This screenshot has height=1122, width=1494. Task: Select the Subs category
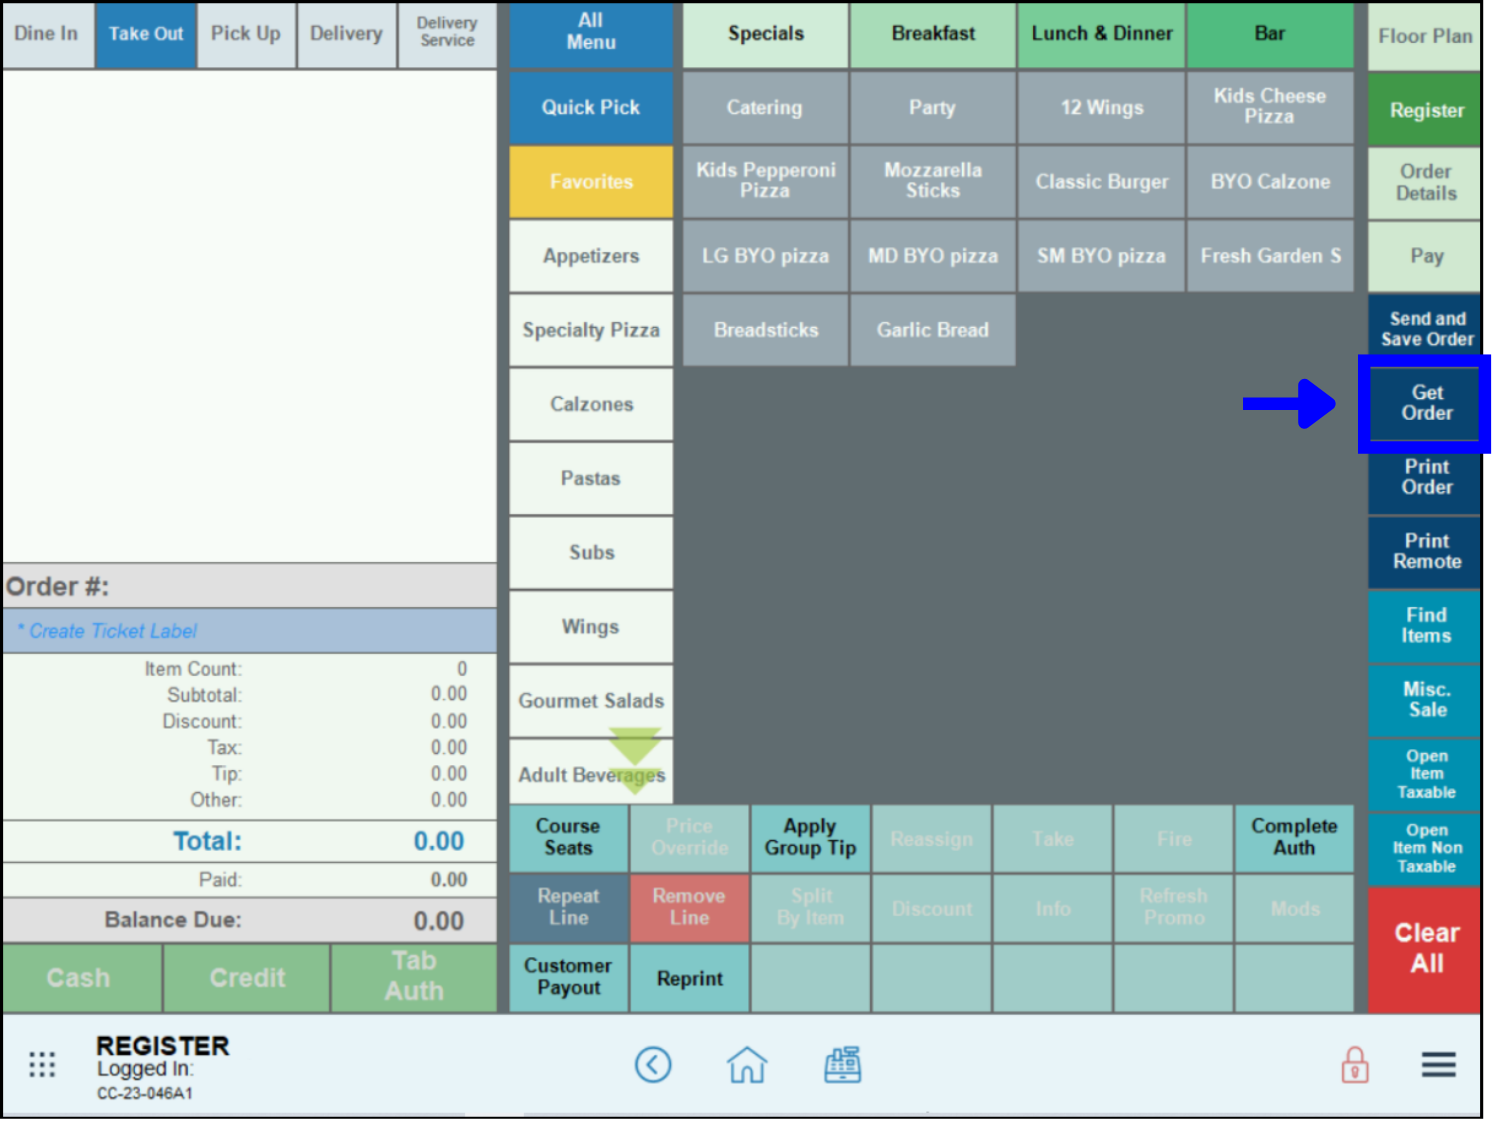point(591,552)
